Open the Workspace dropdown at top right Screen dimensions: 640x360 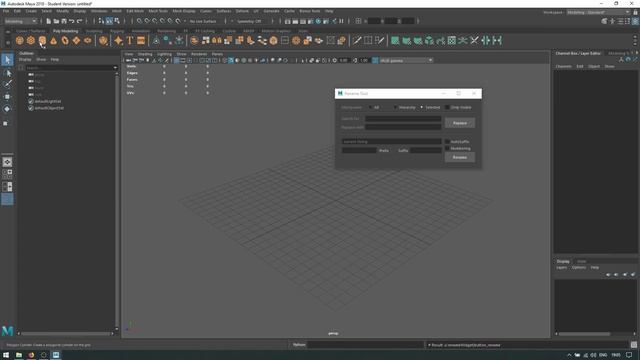click(598, 12)
